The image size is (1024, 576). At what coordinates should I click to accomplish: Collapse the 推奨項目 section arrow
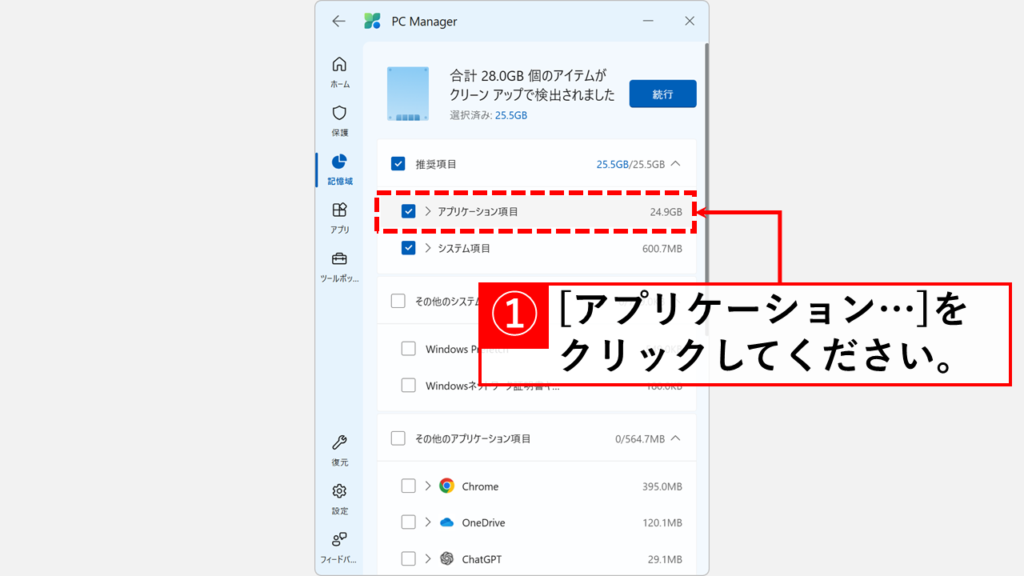[x=675, y=164]
